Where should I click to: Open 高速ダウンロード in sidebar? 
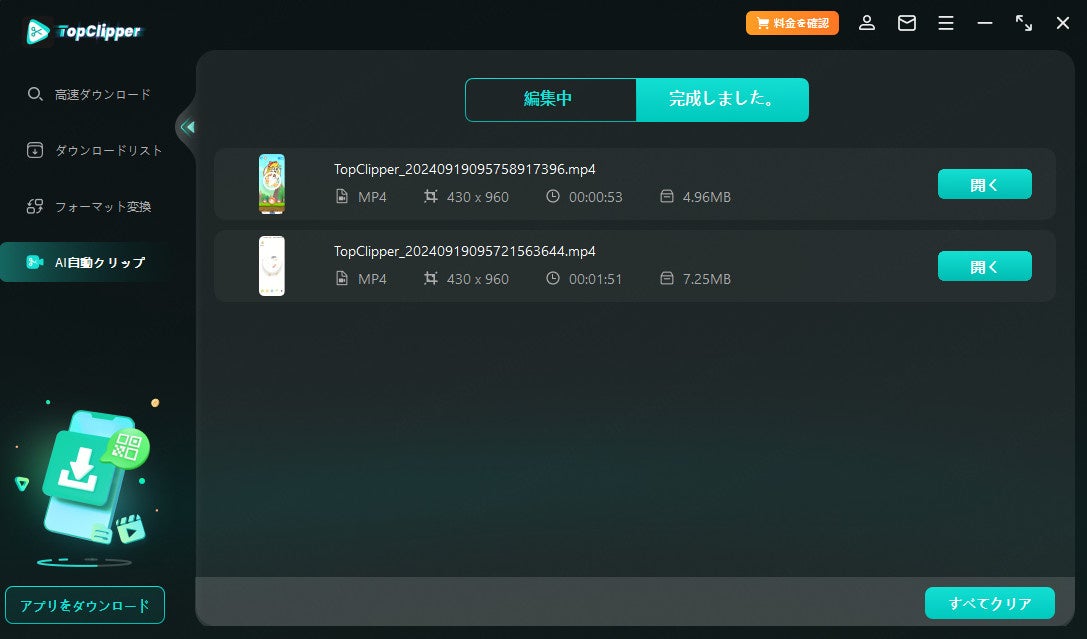(103, 94)
